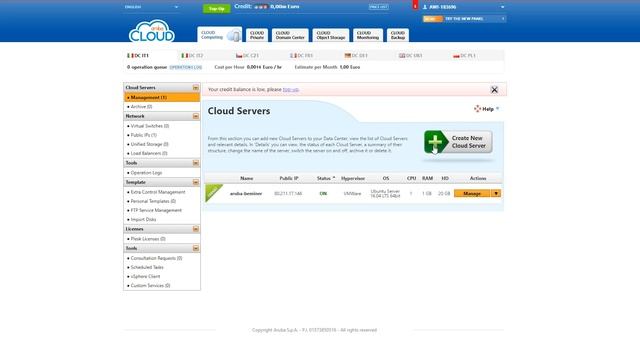Close the low credit balance warning

(x=494, y=89)
